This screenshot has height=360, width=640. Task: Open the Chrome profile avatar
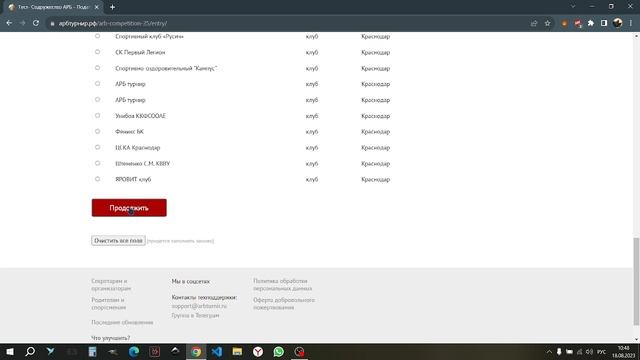(617, 23)
